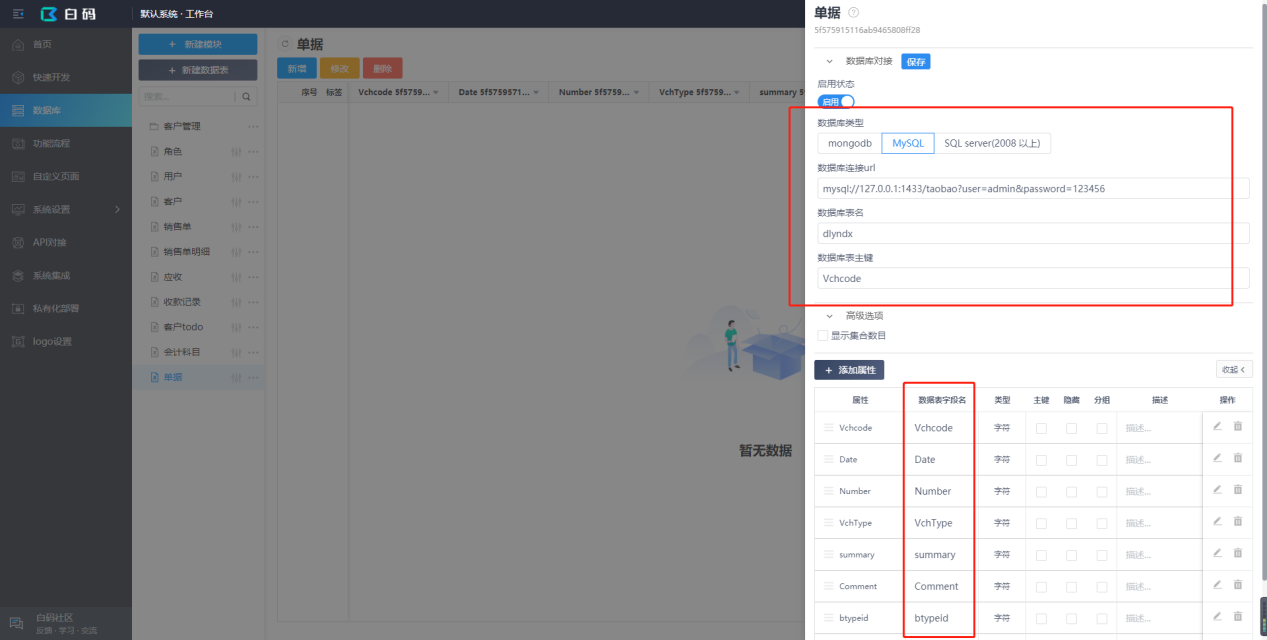
Task: Select the mongodb database type
Action: click(849, 143)
